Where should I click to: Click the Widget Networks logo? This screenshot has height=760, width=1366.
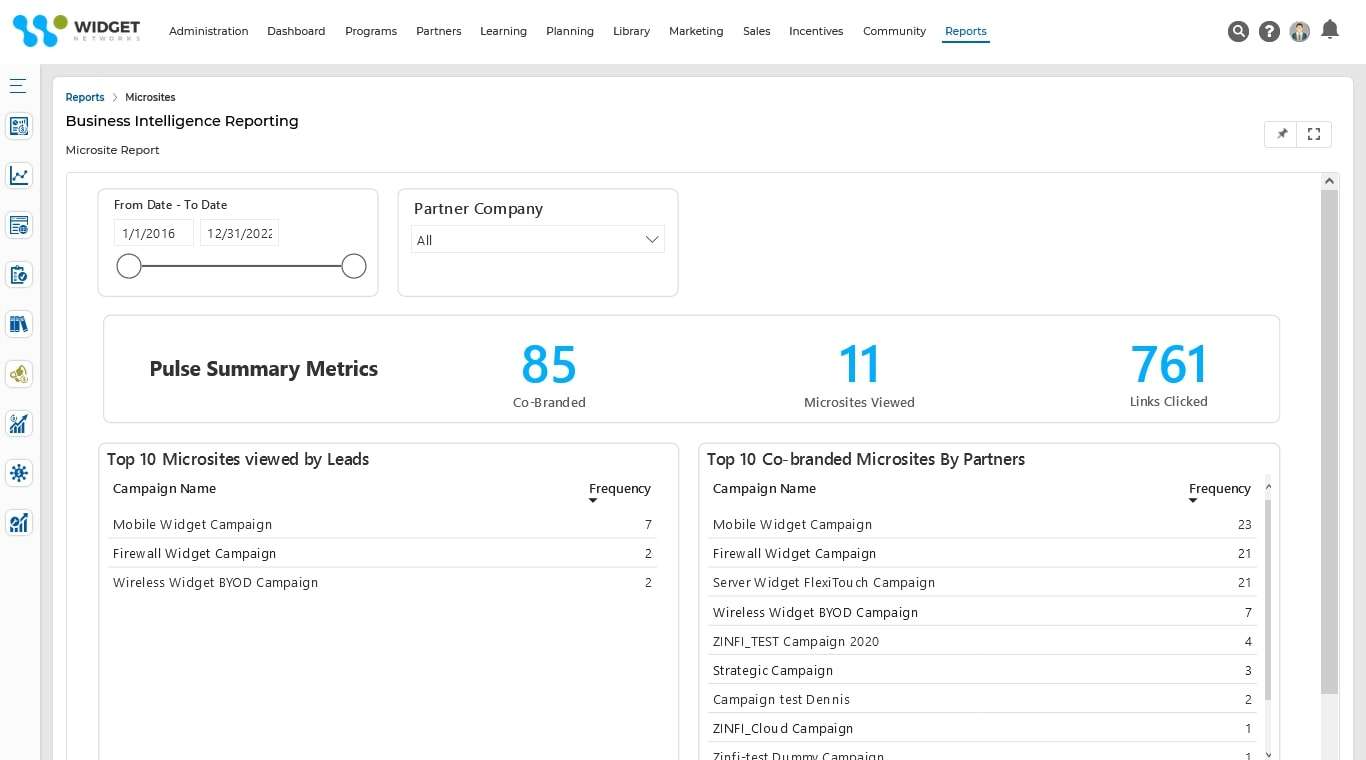click(75, 30)
